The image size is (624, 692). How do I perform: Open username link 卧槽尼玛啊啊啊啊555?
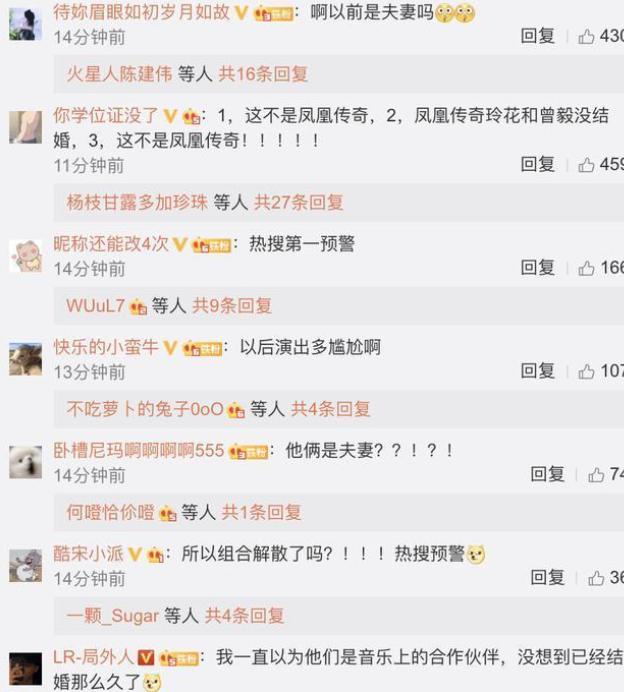click(139, 451)
